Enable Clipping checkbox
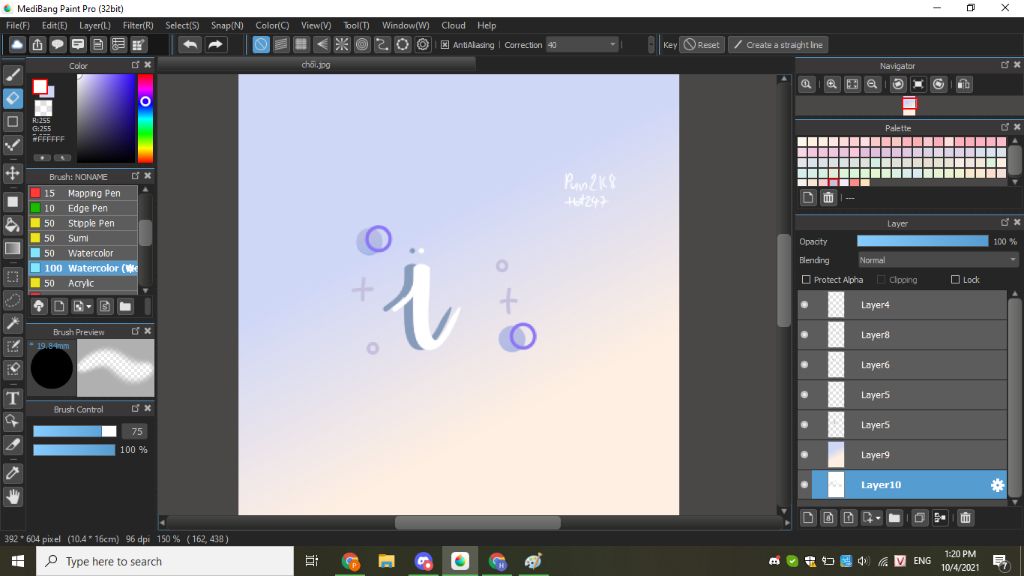1024x576 pixels. 881,280
